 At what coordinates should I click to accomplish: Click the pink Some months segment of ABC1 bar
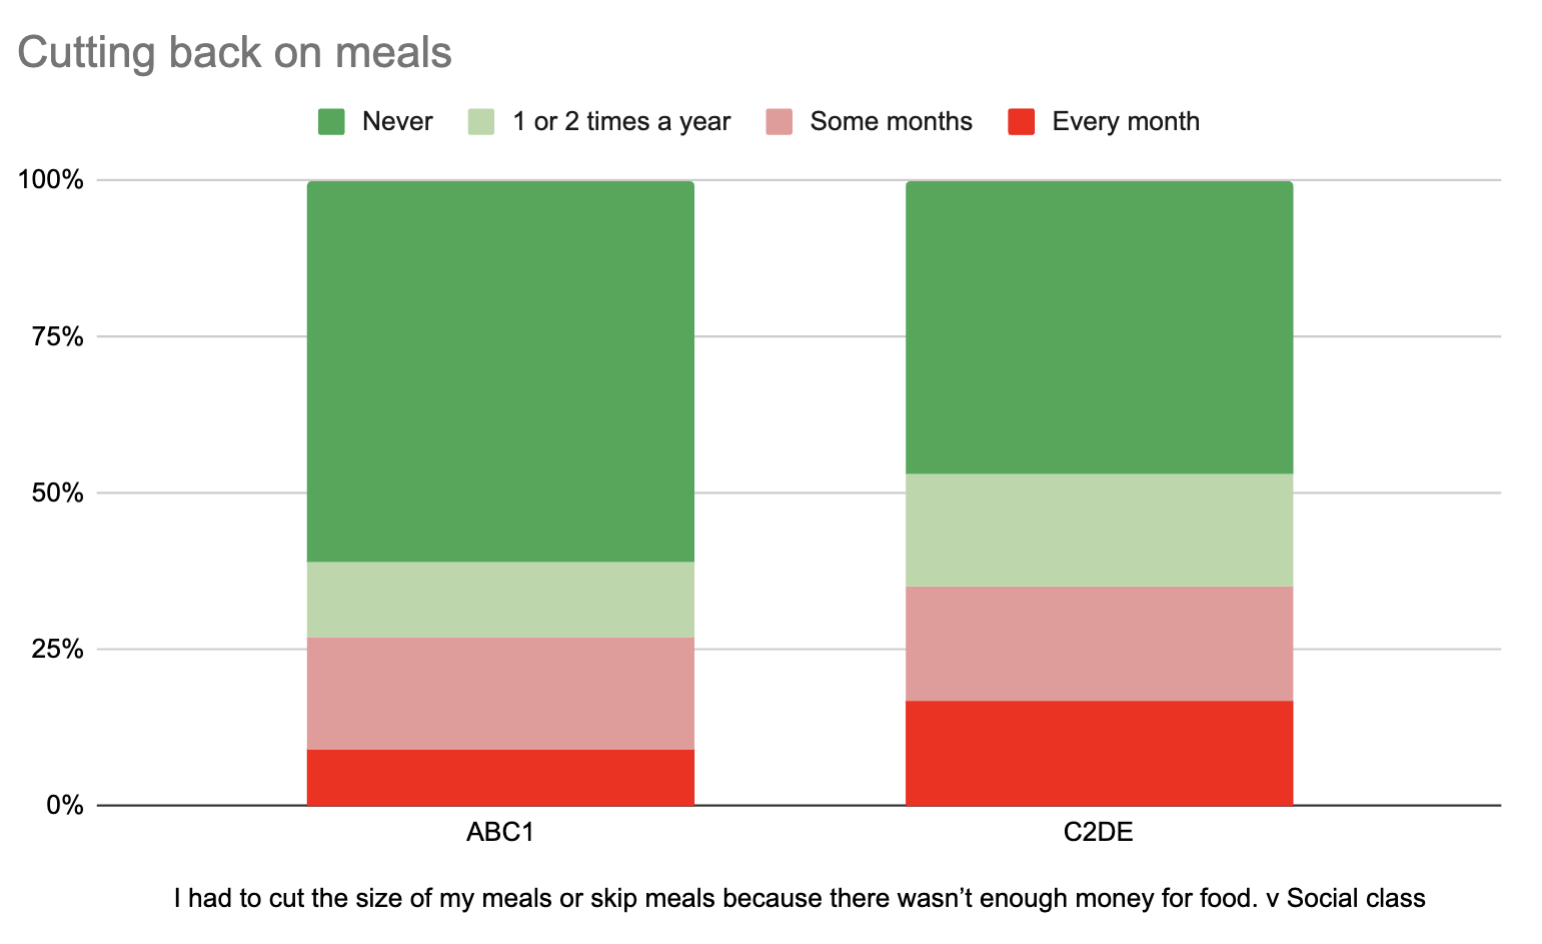pyautogui.click(x=500, y=693)
